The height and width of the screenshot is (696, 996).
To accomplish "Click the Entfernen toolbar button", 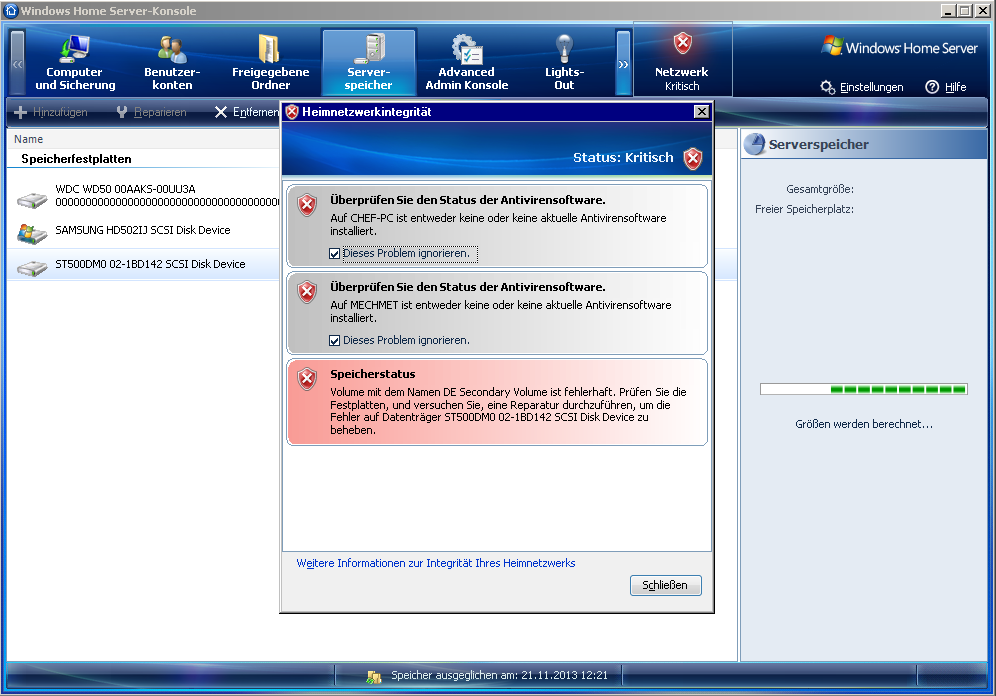I will click(246, 112).
